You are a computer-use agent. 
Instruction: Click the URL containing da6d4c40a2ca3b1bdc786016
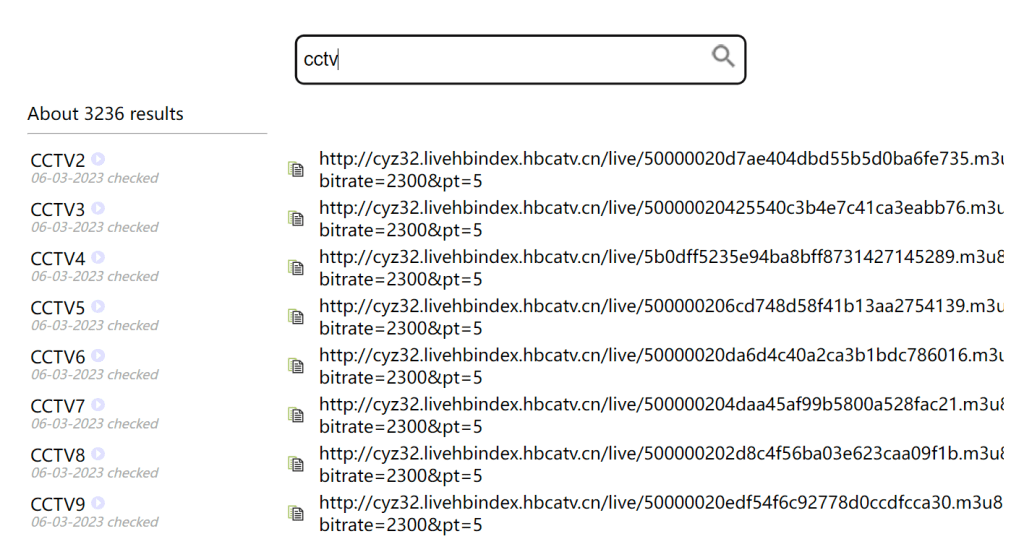[x=661, y=366]
